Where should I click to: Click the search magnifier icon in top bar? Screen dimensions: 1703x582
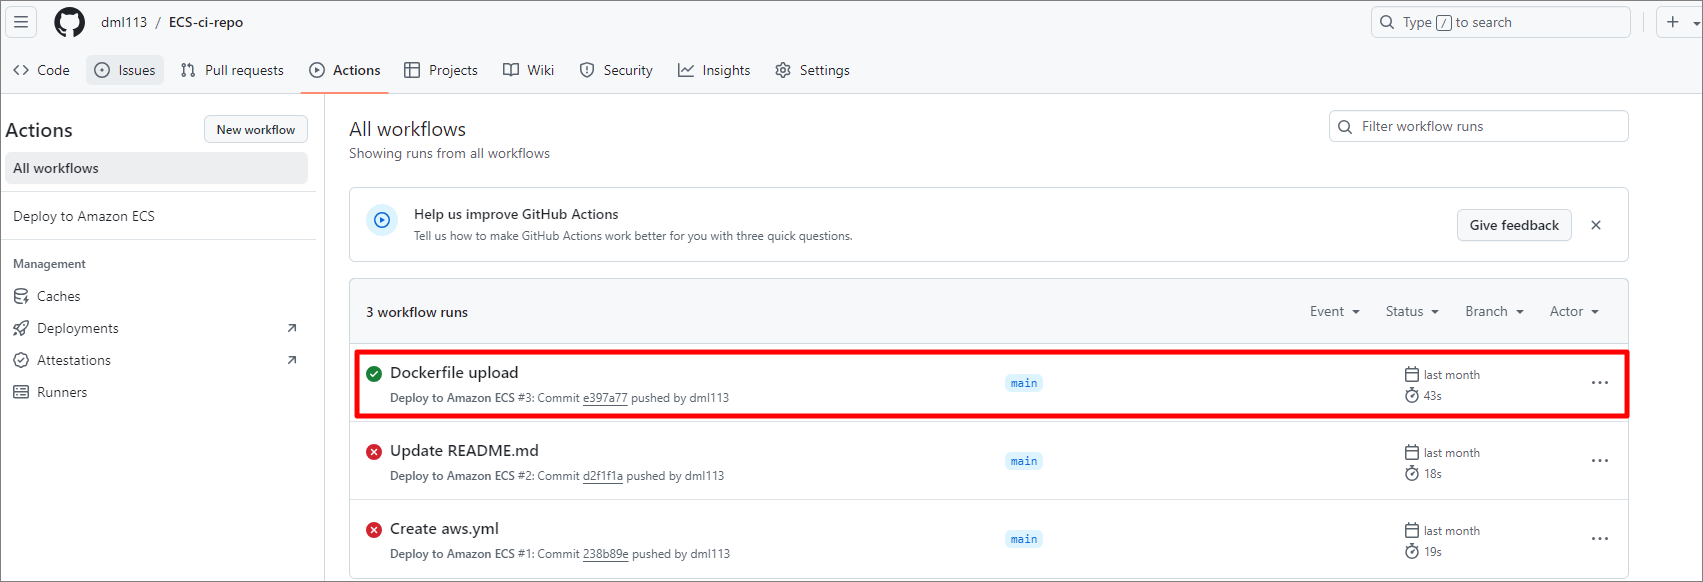coord(1387,22)
